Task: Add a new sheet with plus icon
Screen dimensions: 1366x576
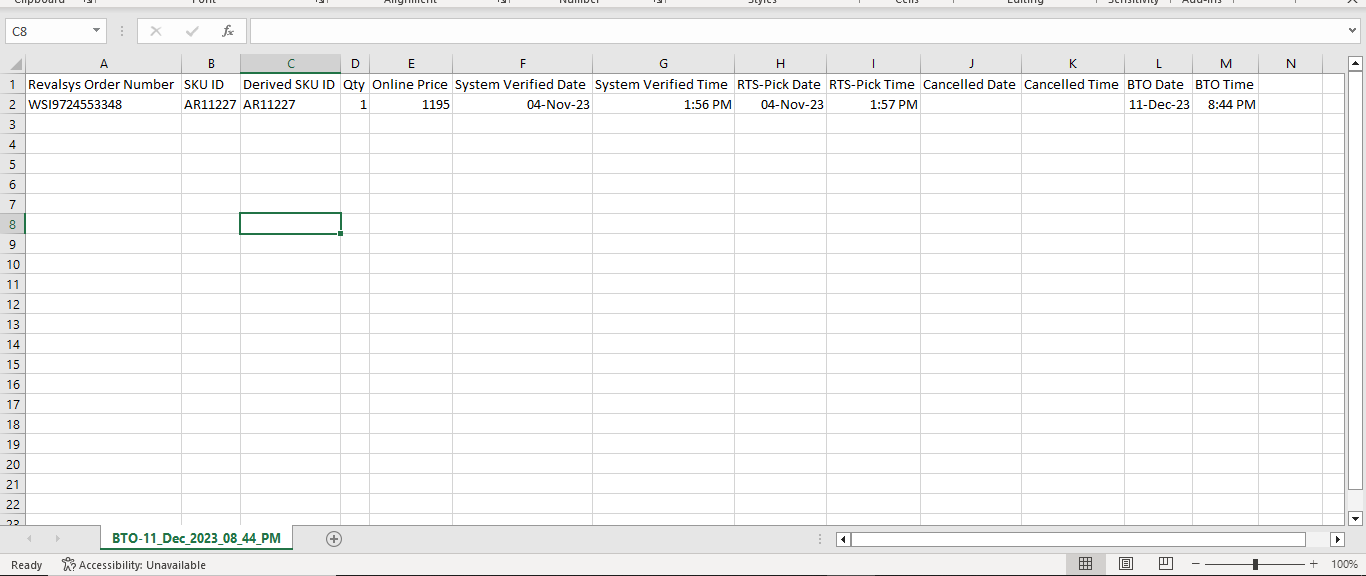Action: [334, 539]
